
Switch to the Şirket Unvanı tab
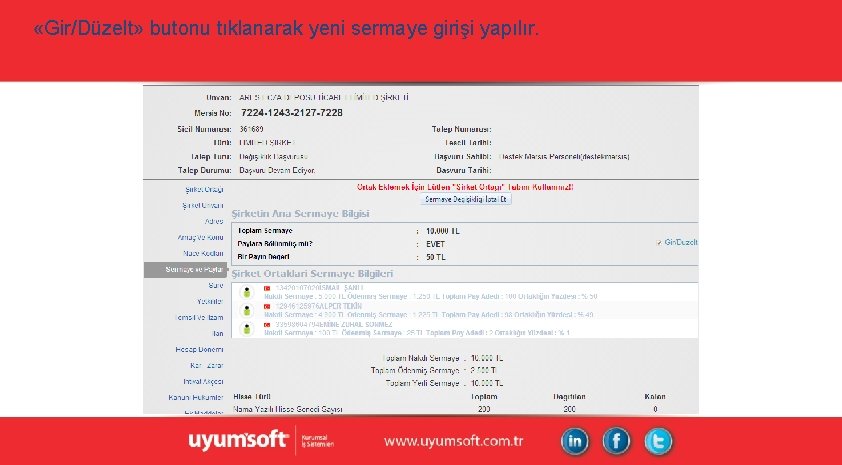202,206
